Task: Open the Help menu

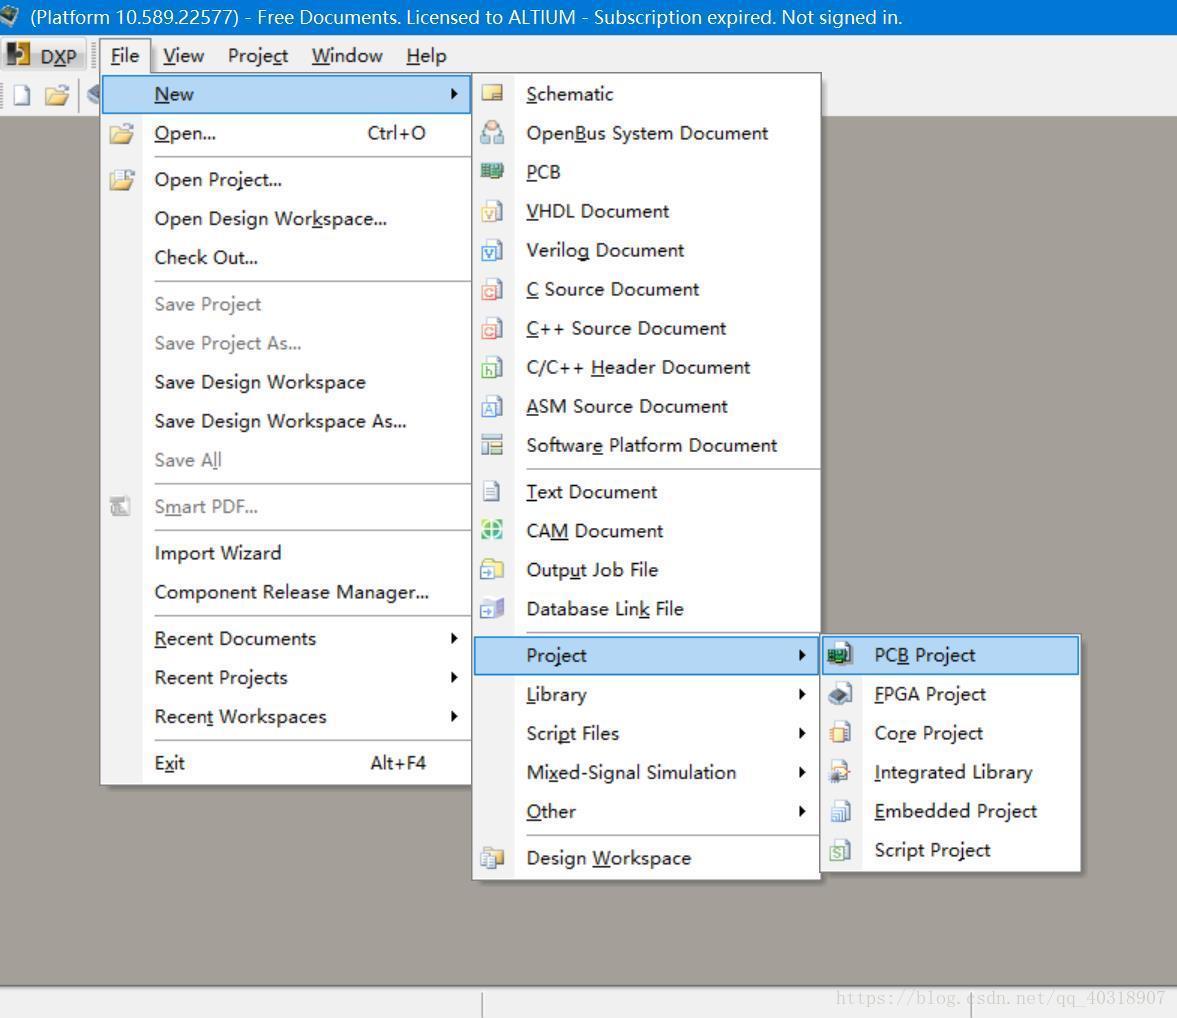Action: point(426,56)
